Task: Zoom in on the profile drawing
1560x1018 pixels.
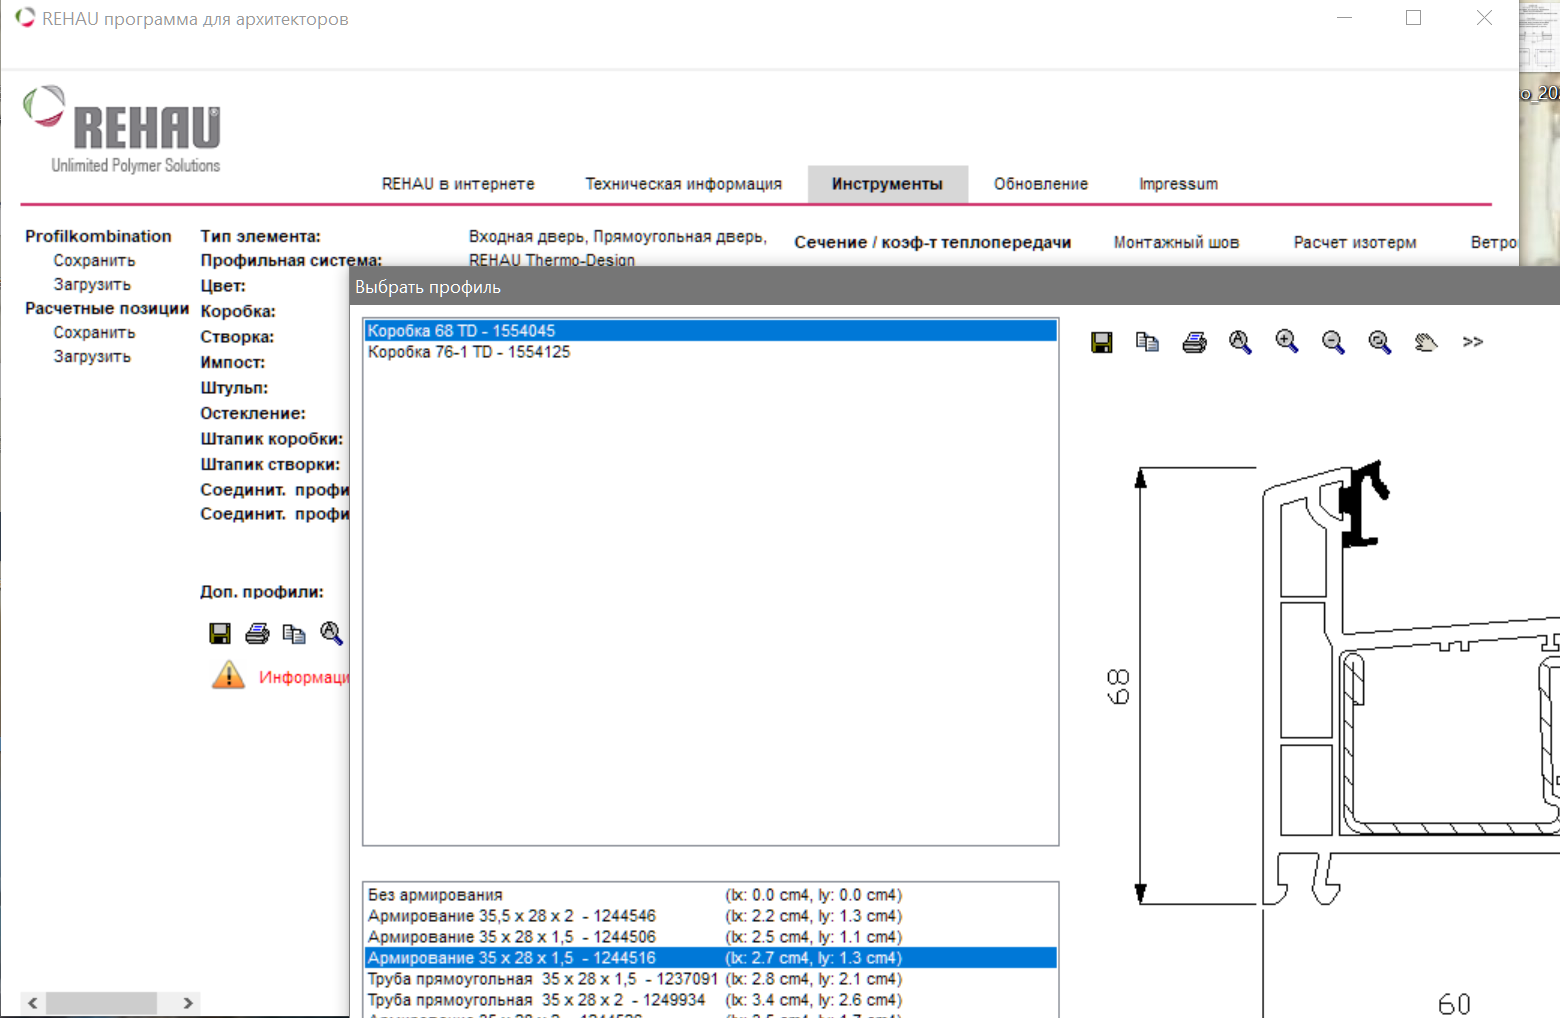Action: (x=1287, y=342)
